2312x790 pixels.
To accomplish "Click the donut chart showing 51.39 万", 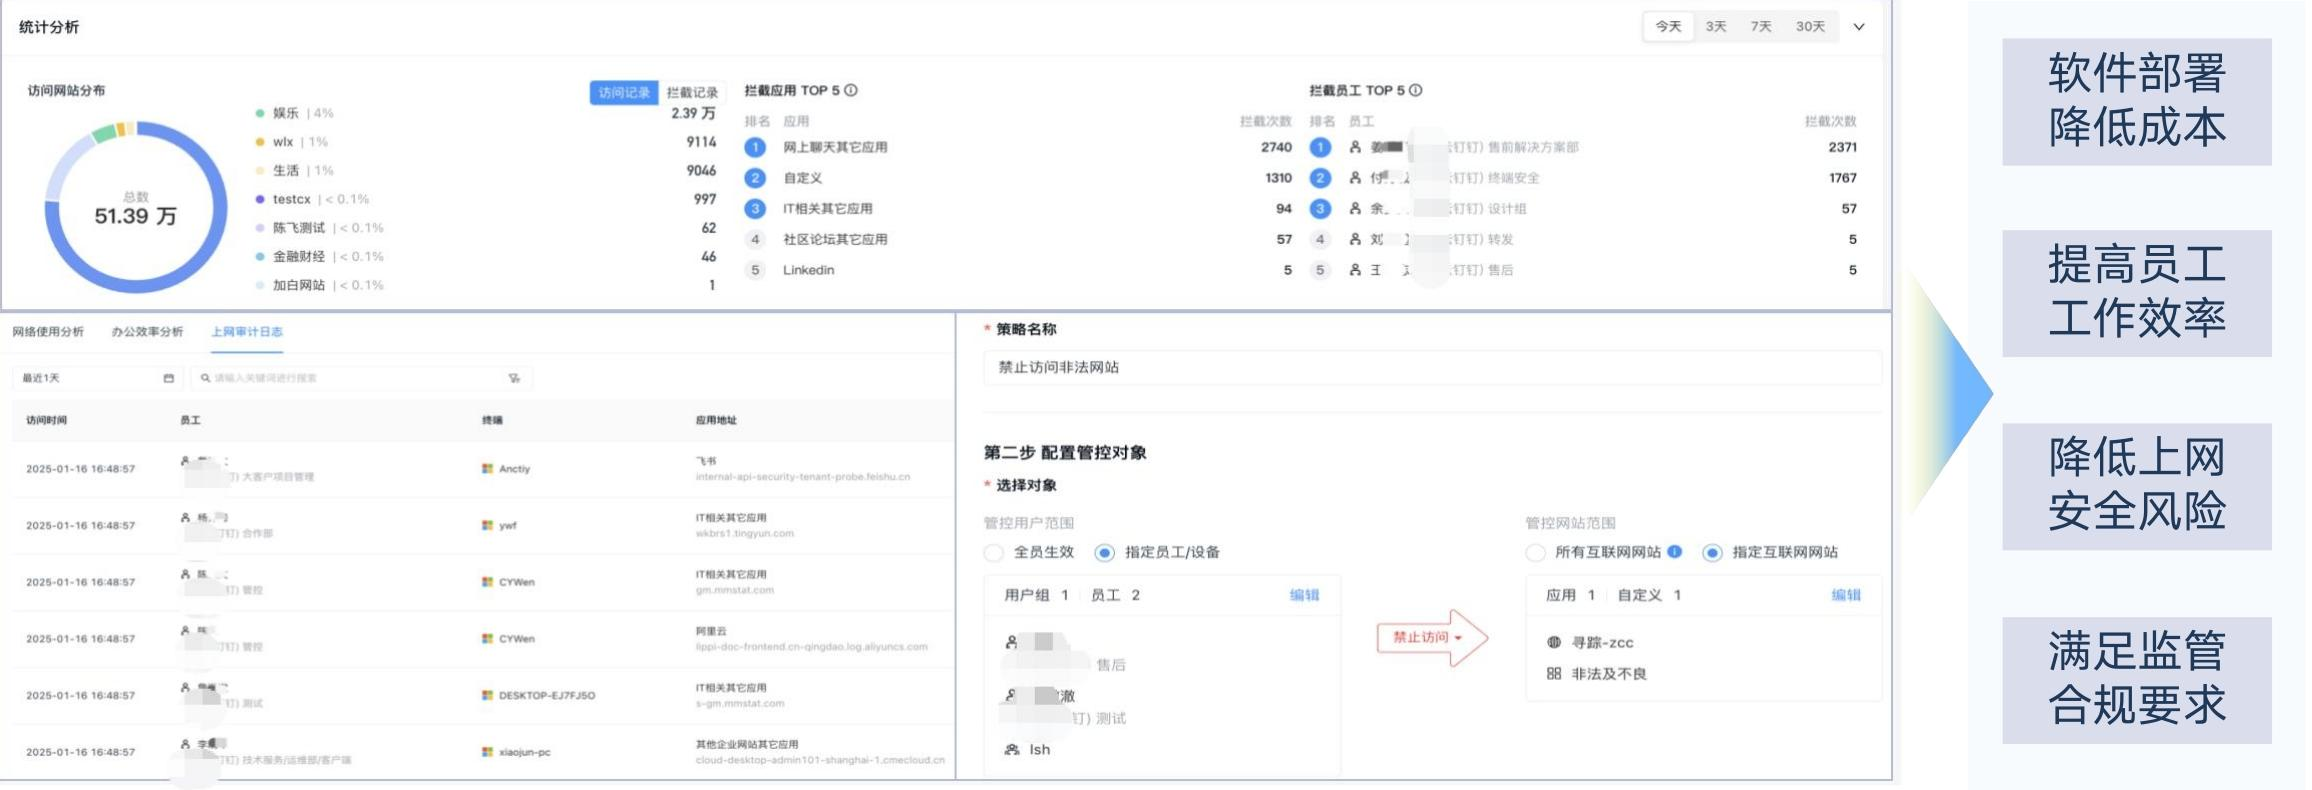I will [136, 207].
